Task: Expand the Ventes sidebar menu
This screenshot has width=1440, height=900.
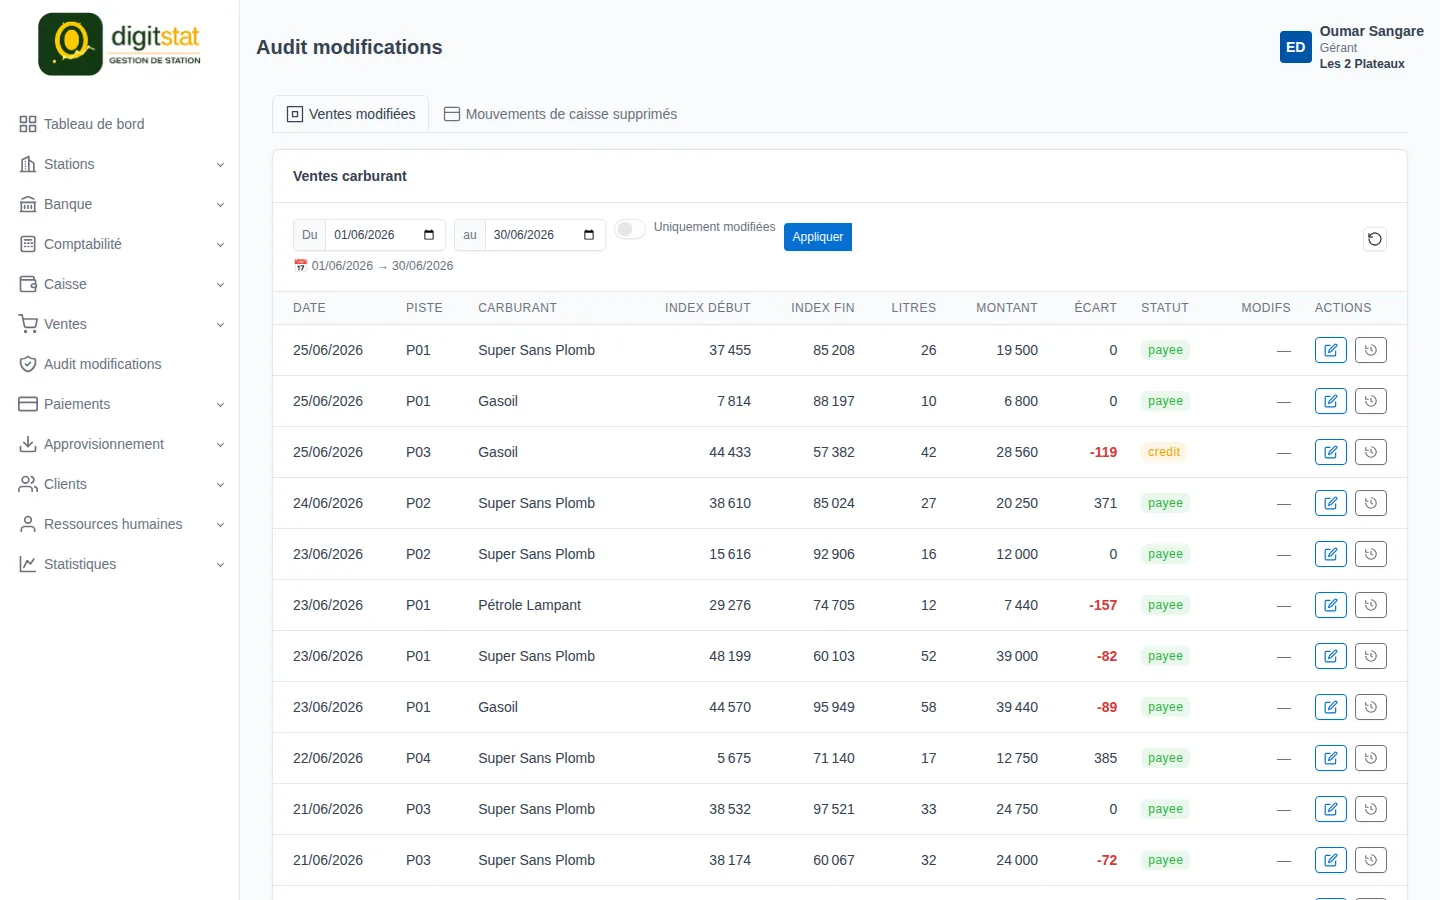Action: pos(120,324)
